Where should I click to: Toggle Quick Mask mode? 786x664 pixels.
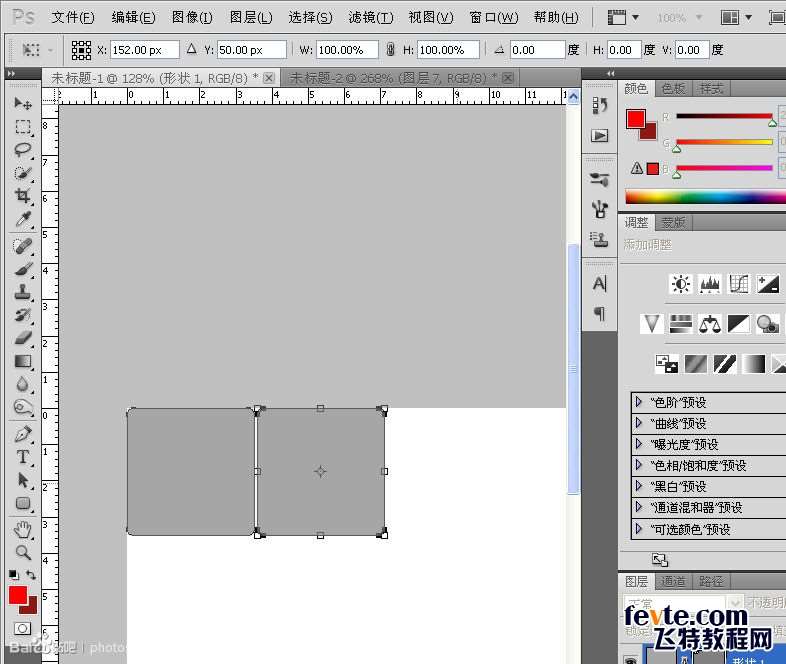(22, 628)
